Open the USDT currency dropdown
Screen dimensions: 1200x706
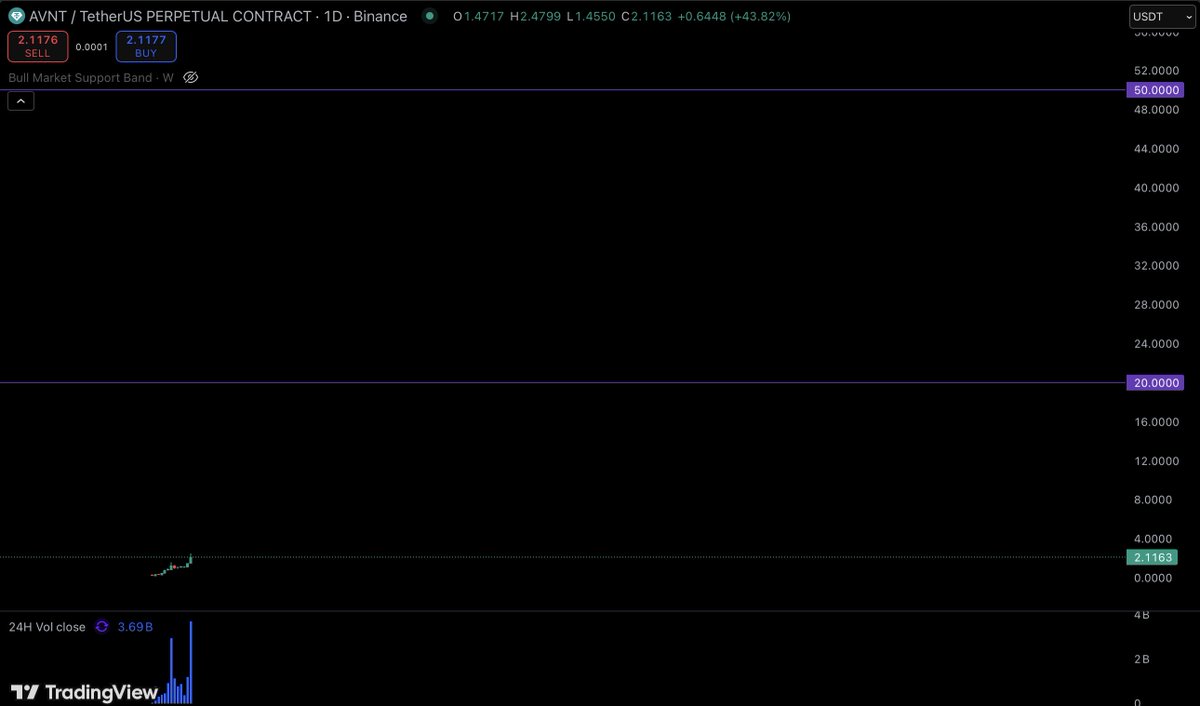[x=1160, y=17]
